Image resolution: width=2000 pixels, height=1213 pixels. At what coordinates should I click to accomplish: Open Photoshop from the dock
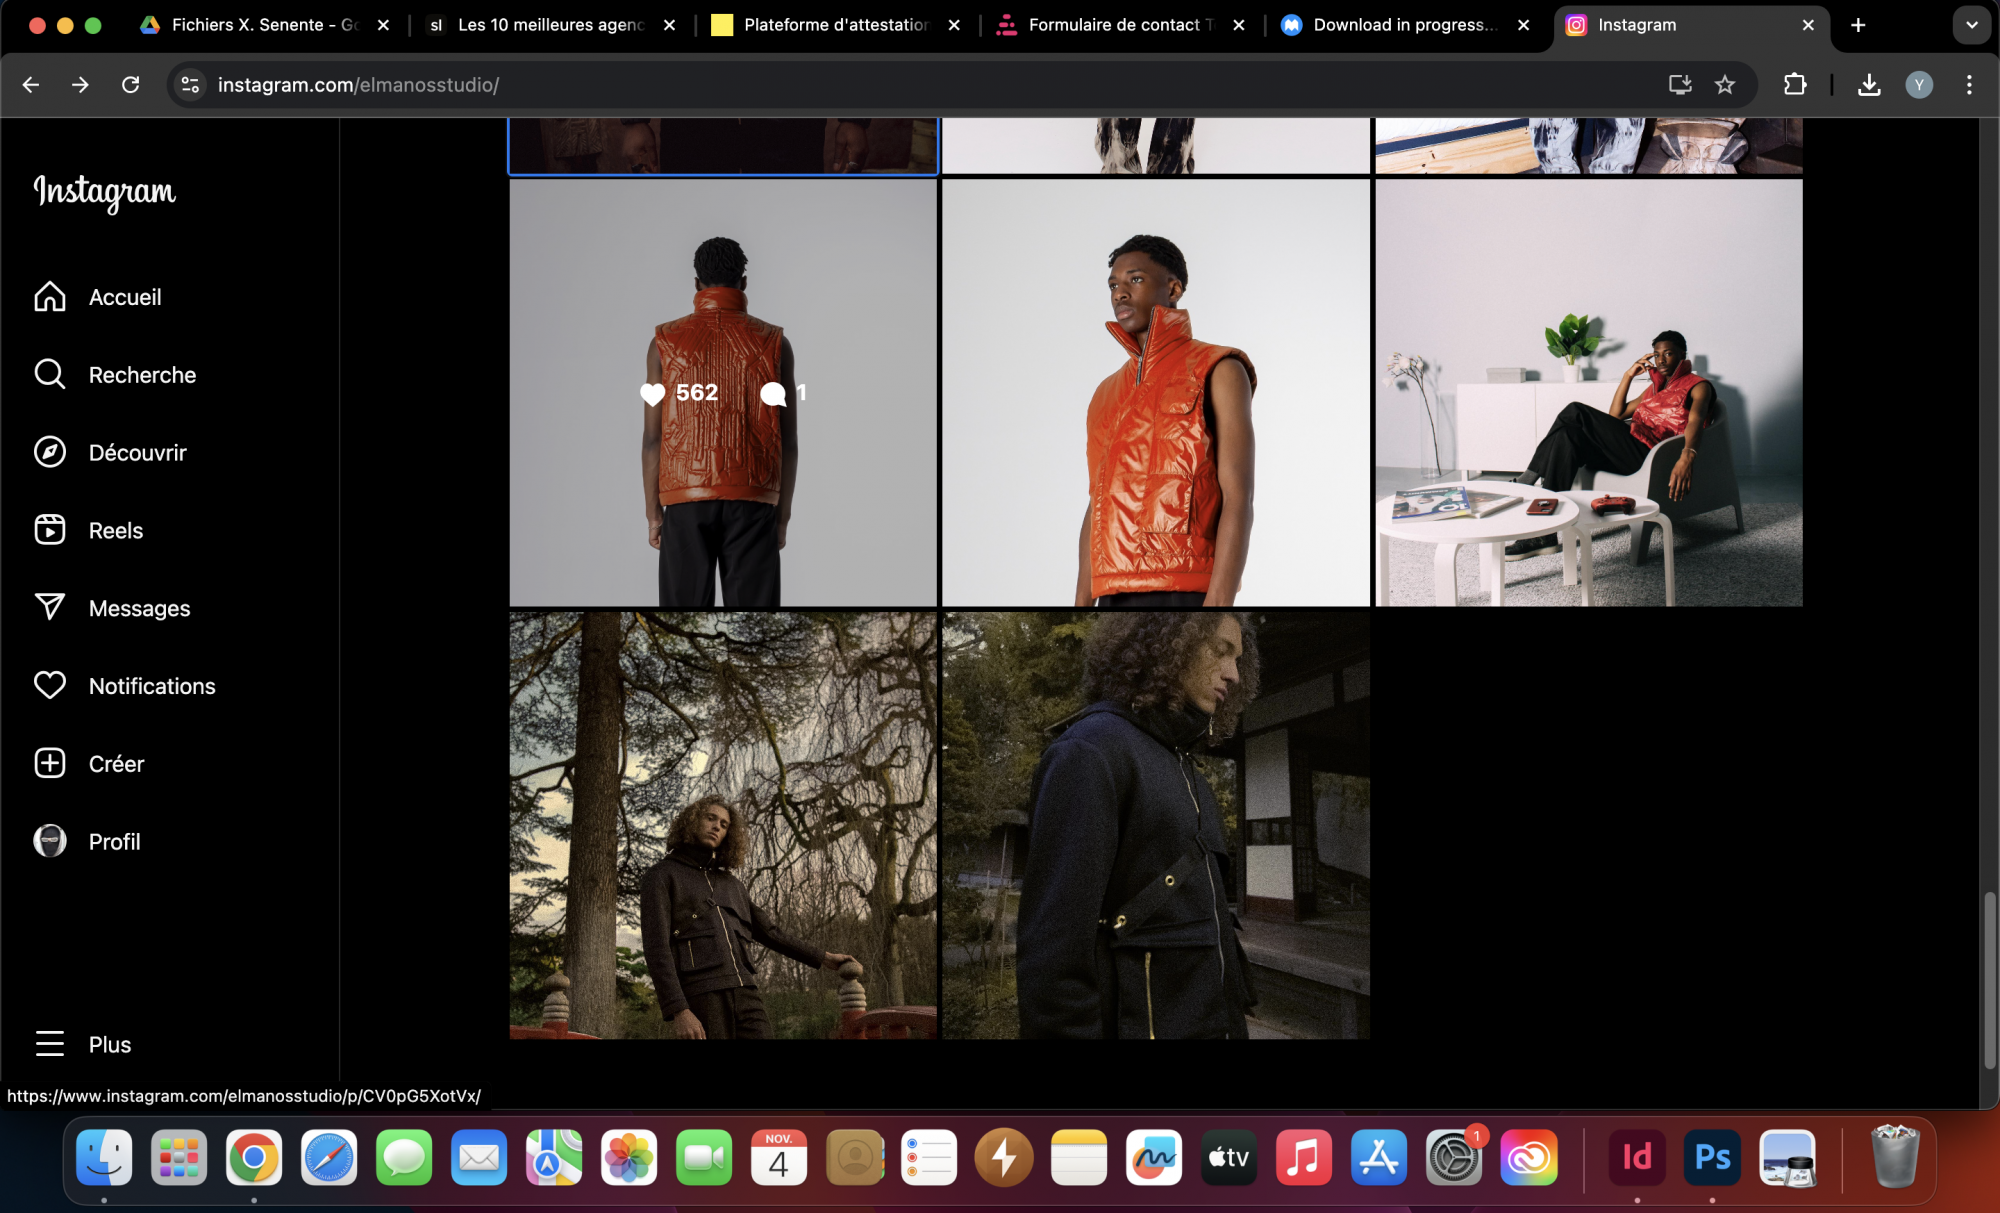click(x=1711, y=1158)
